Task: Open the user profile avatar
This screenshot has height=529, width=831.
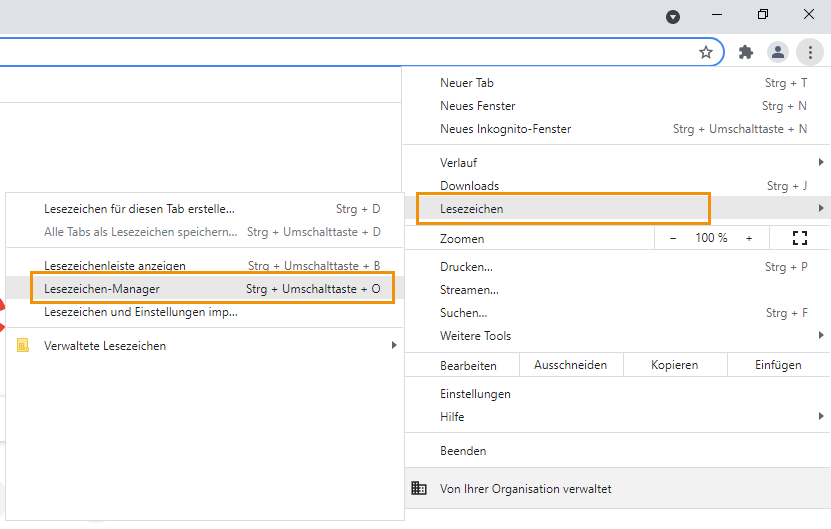Action: tap(777, 52)
